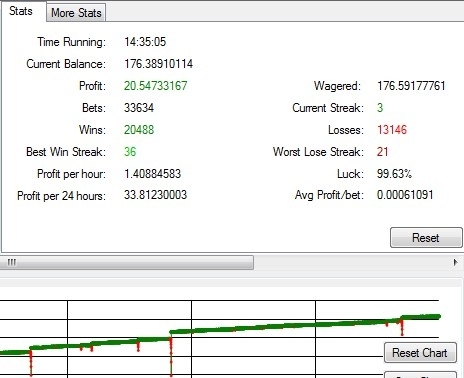Select the Wins count 20488
Viewport: 464px width, 378px height.
tap(139, 130)
